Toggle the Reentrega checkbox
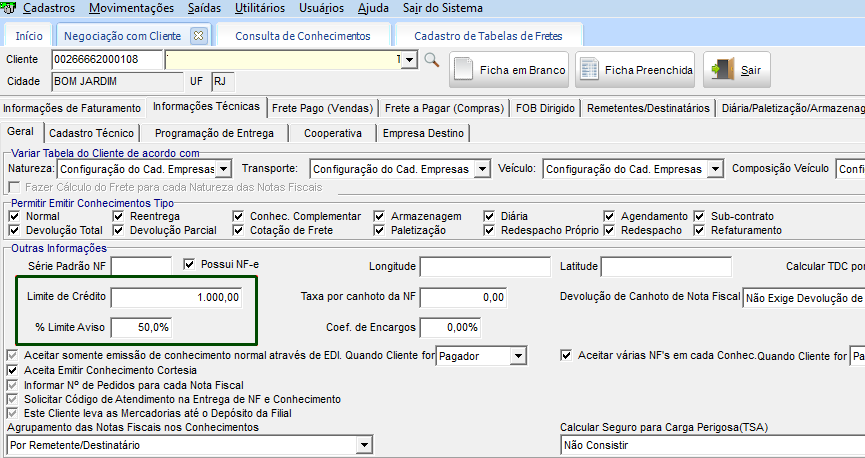Screen dimensions: 865x458 click(x=118, y=216)
